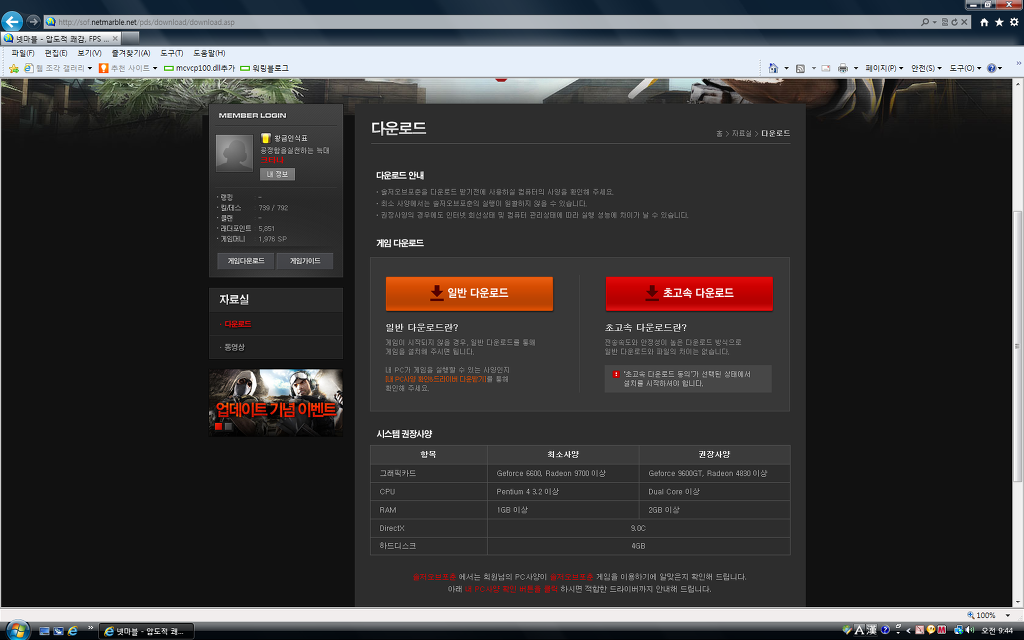1024x640 pixels.
Task: Click the browser Back arrow button
Action: (x=12, y=22)
